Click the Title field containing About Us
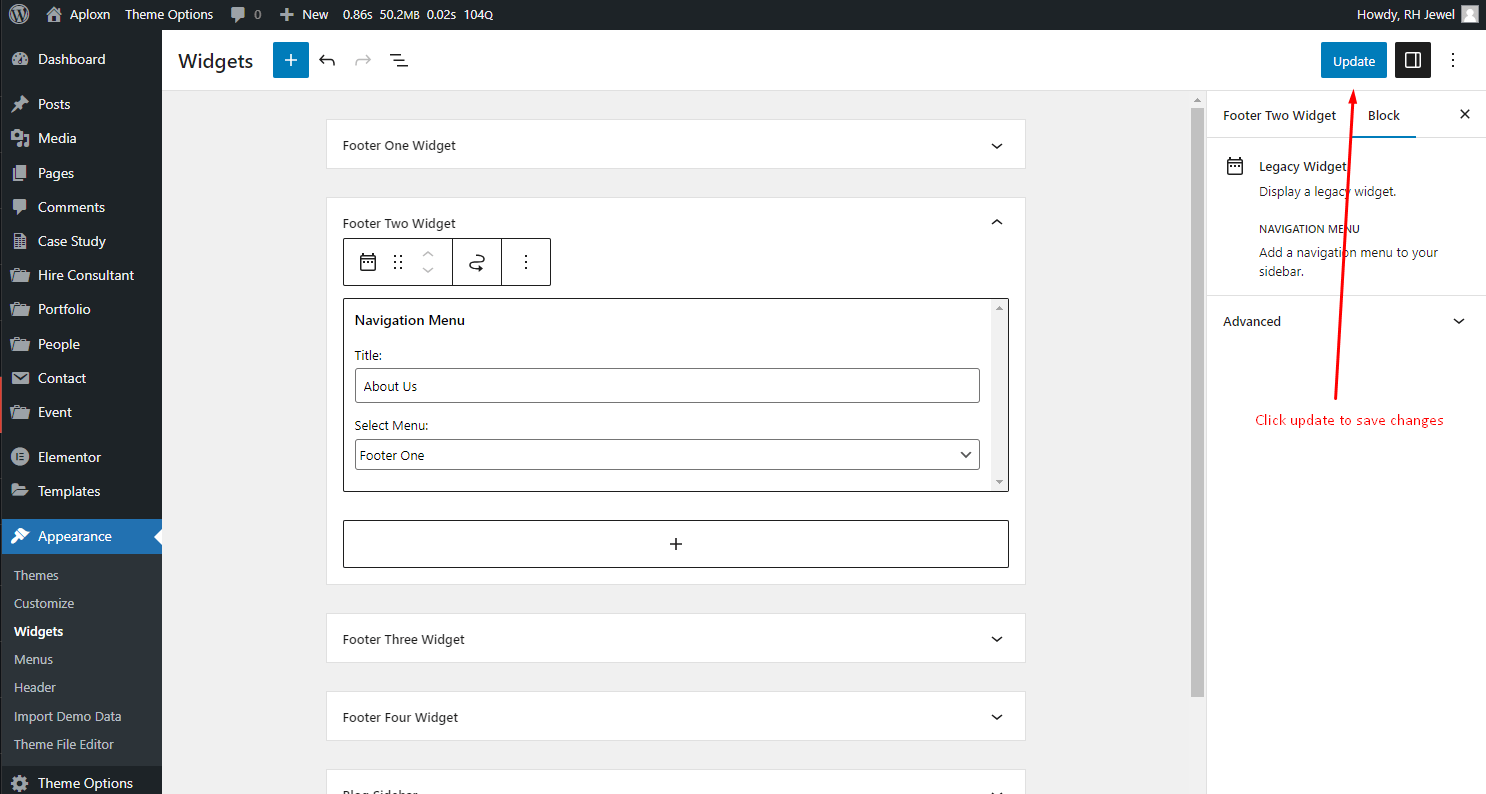 click(x=667, y=386)
